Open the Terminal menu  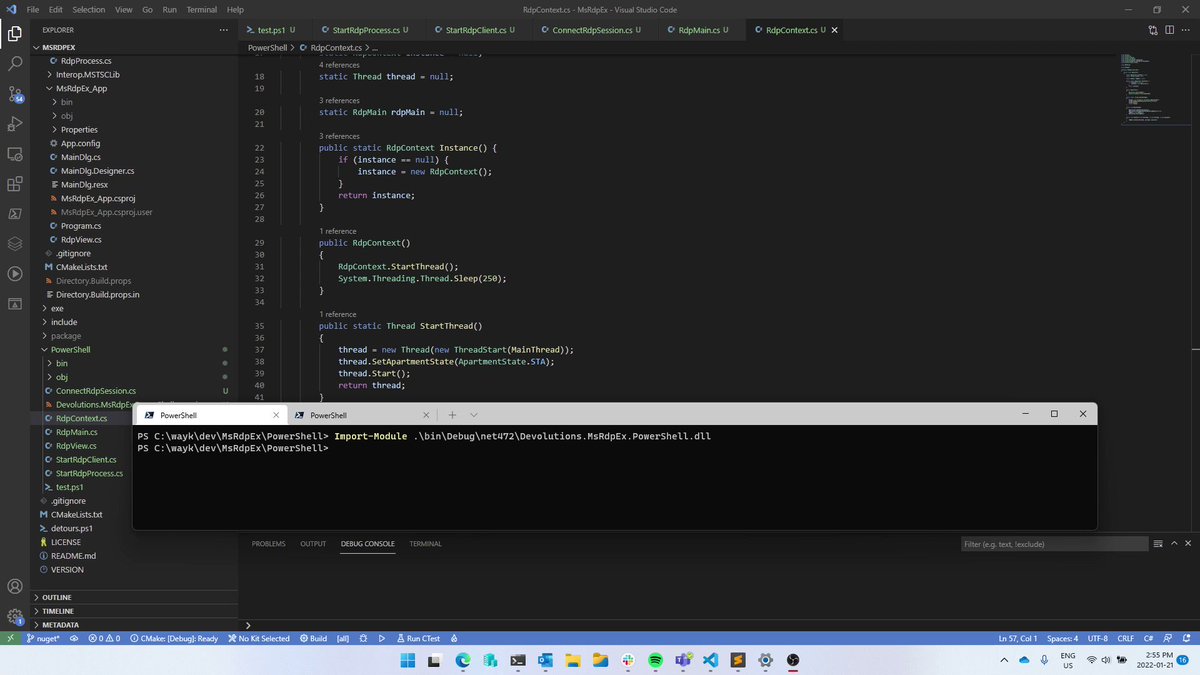point(202,9)
